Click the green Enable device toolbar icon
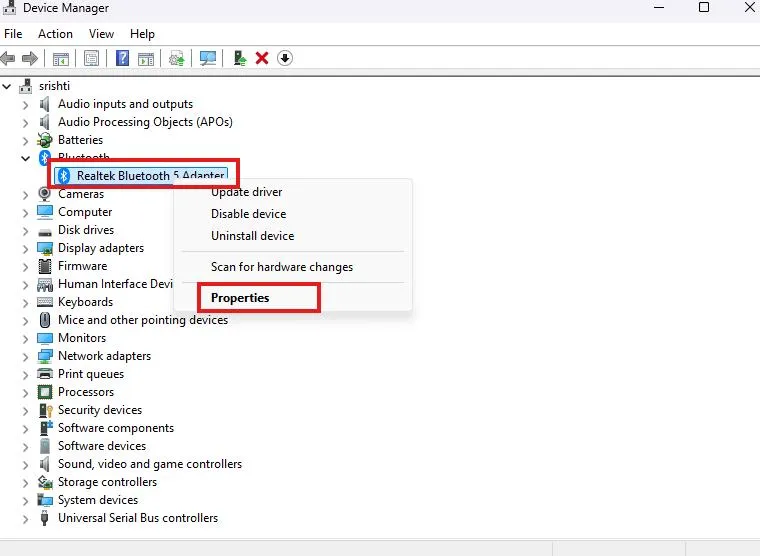Viewport: 760px width, 556px height. pos(240,59)
